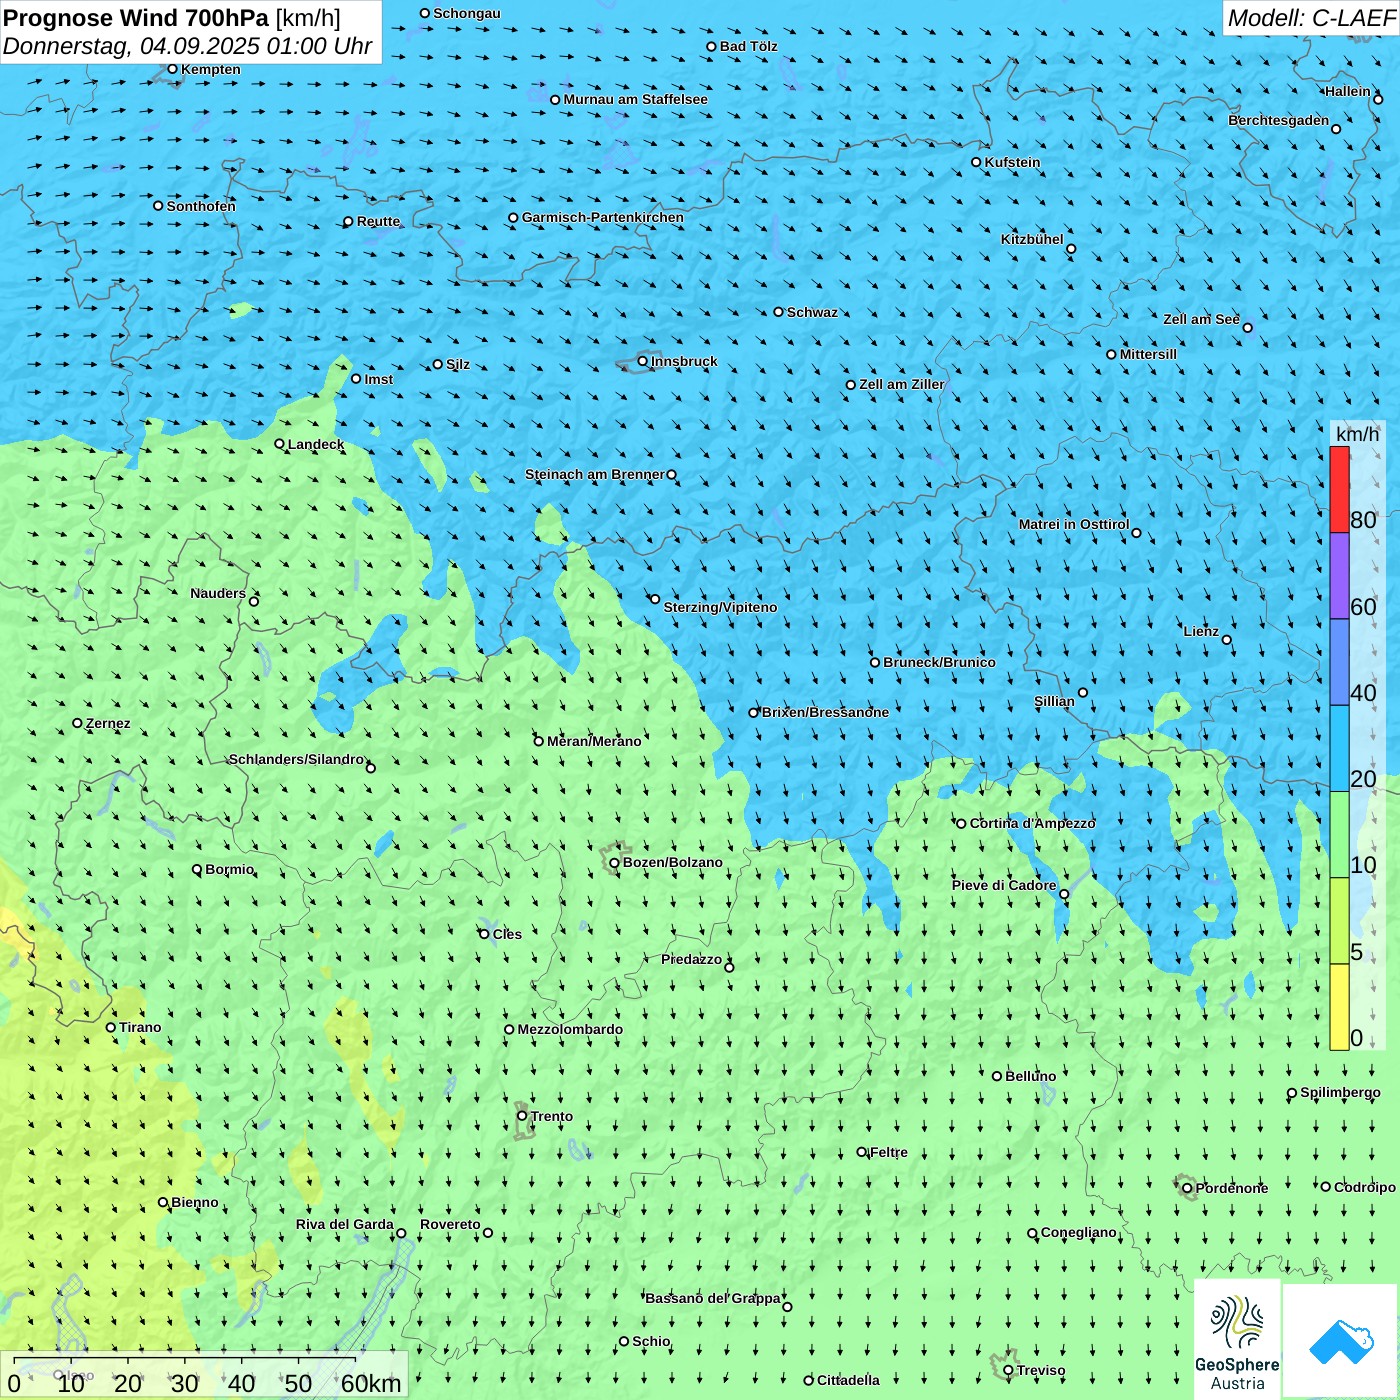Click the Tirano location dot
Image resolution: width=1400 pixels, height=1400 pixels.
pos(111,1027)
